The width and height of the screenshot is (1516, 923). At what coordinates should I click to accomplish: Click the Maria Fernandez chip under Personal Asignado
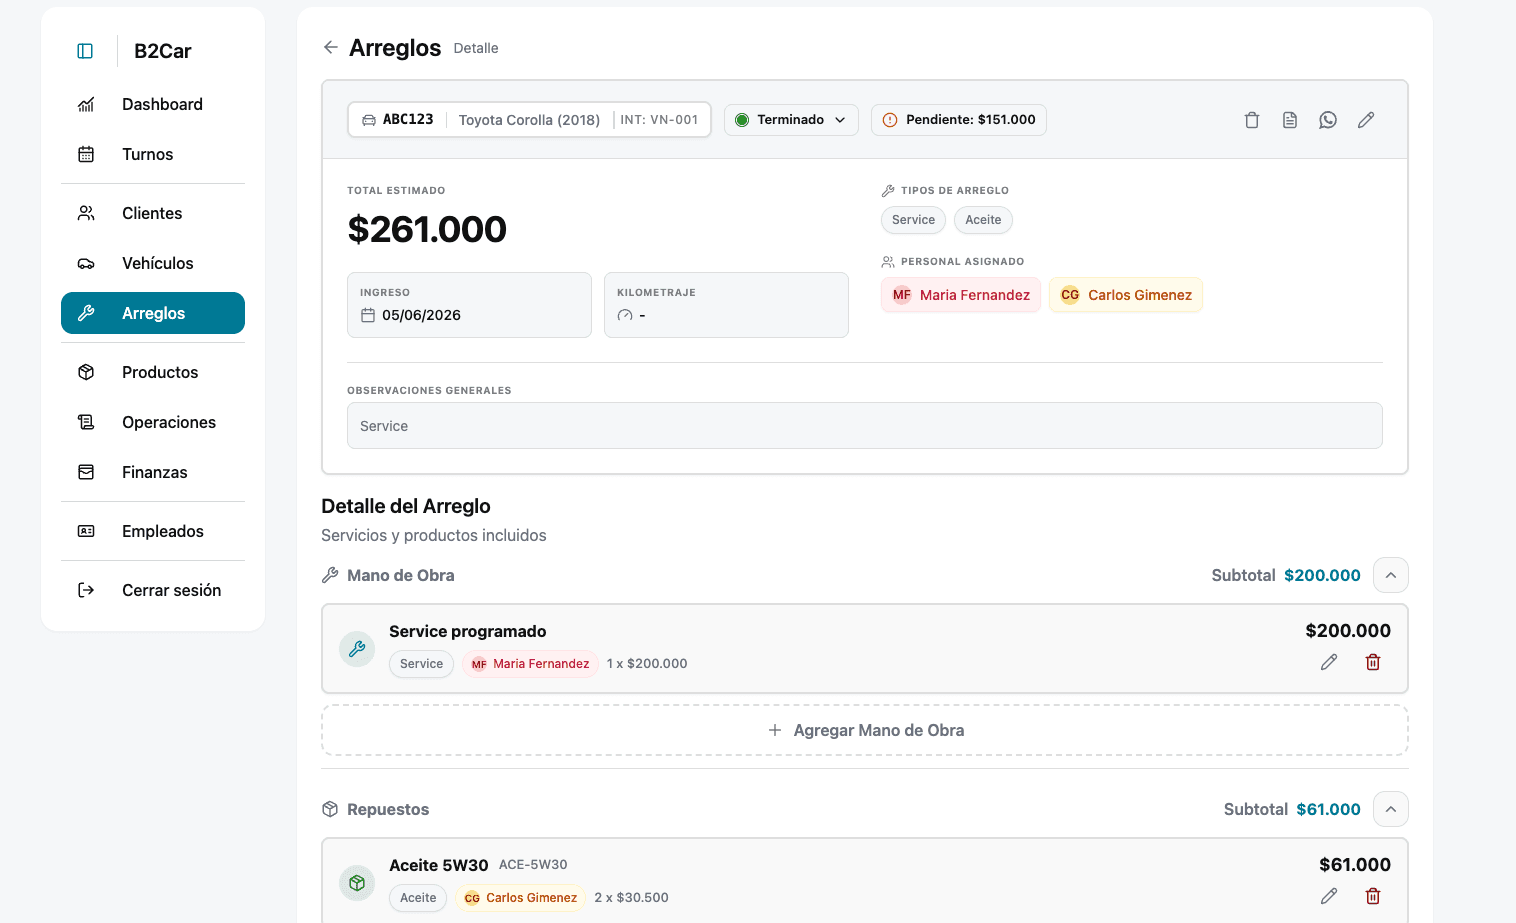click(x=961, y=295)
